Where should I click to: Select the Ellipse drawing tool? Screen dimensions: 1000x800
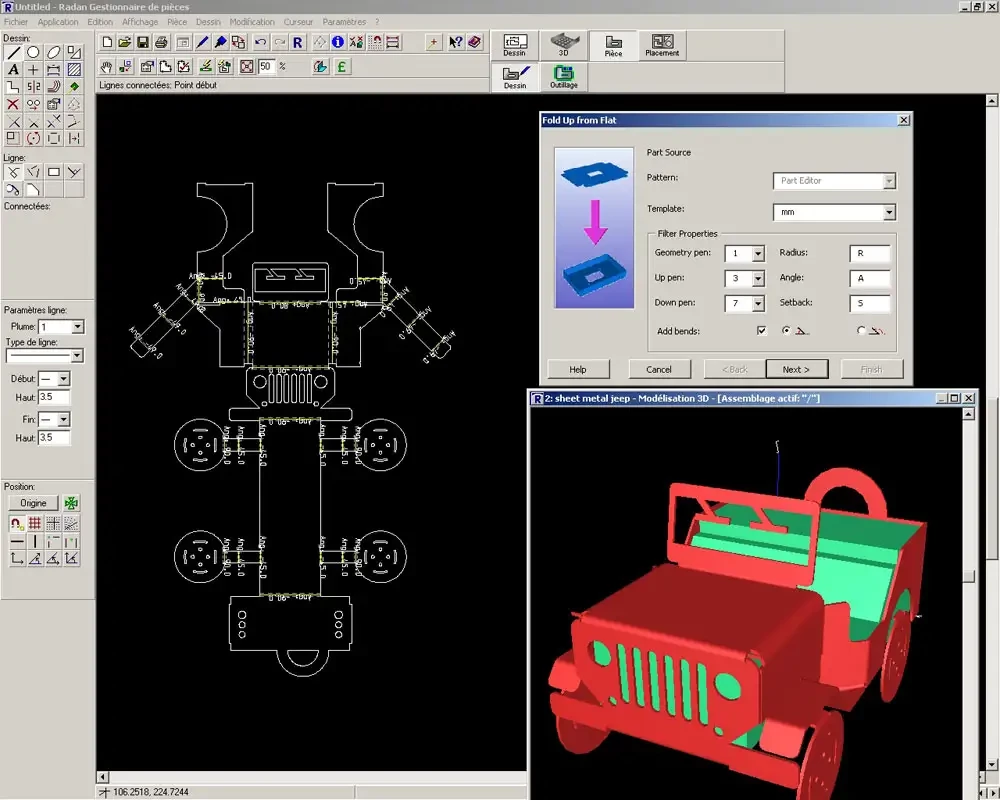point(54,52)
